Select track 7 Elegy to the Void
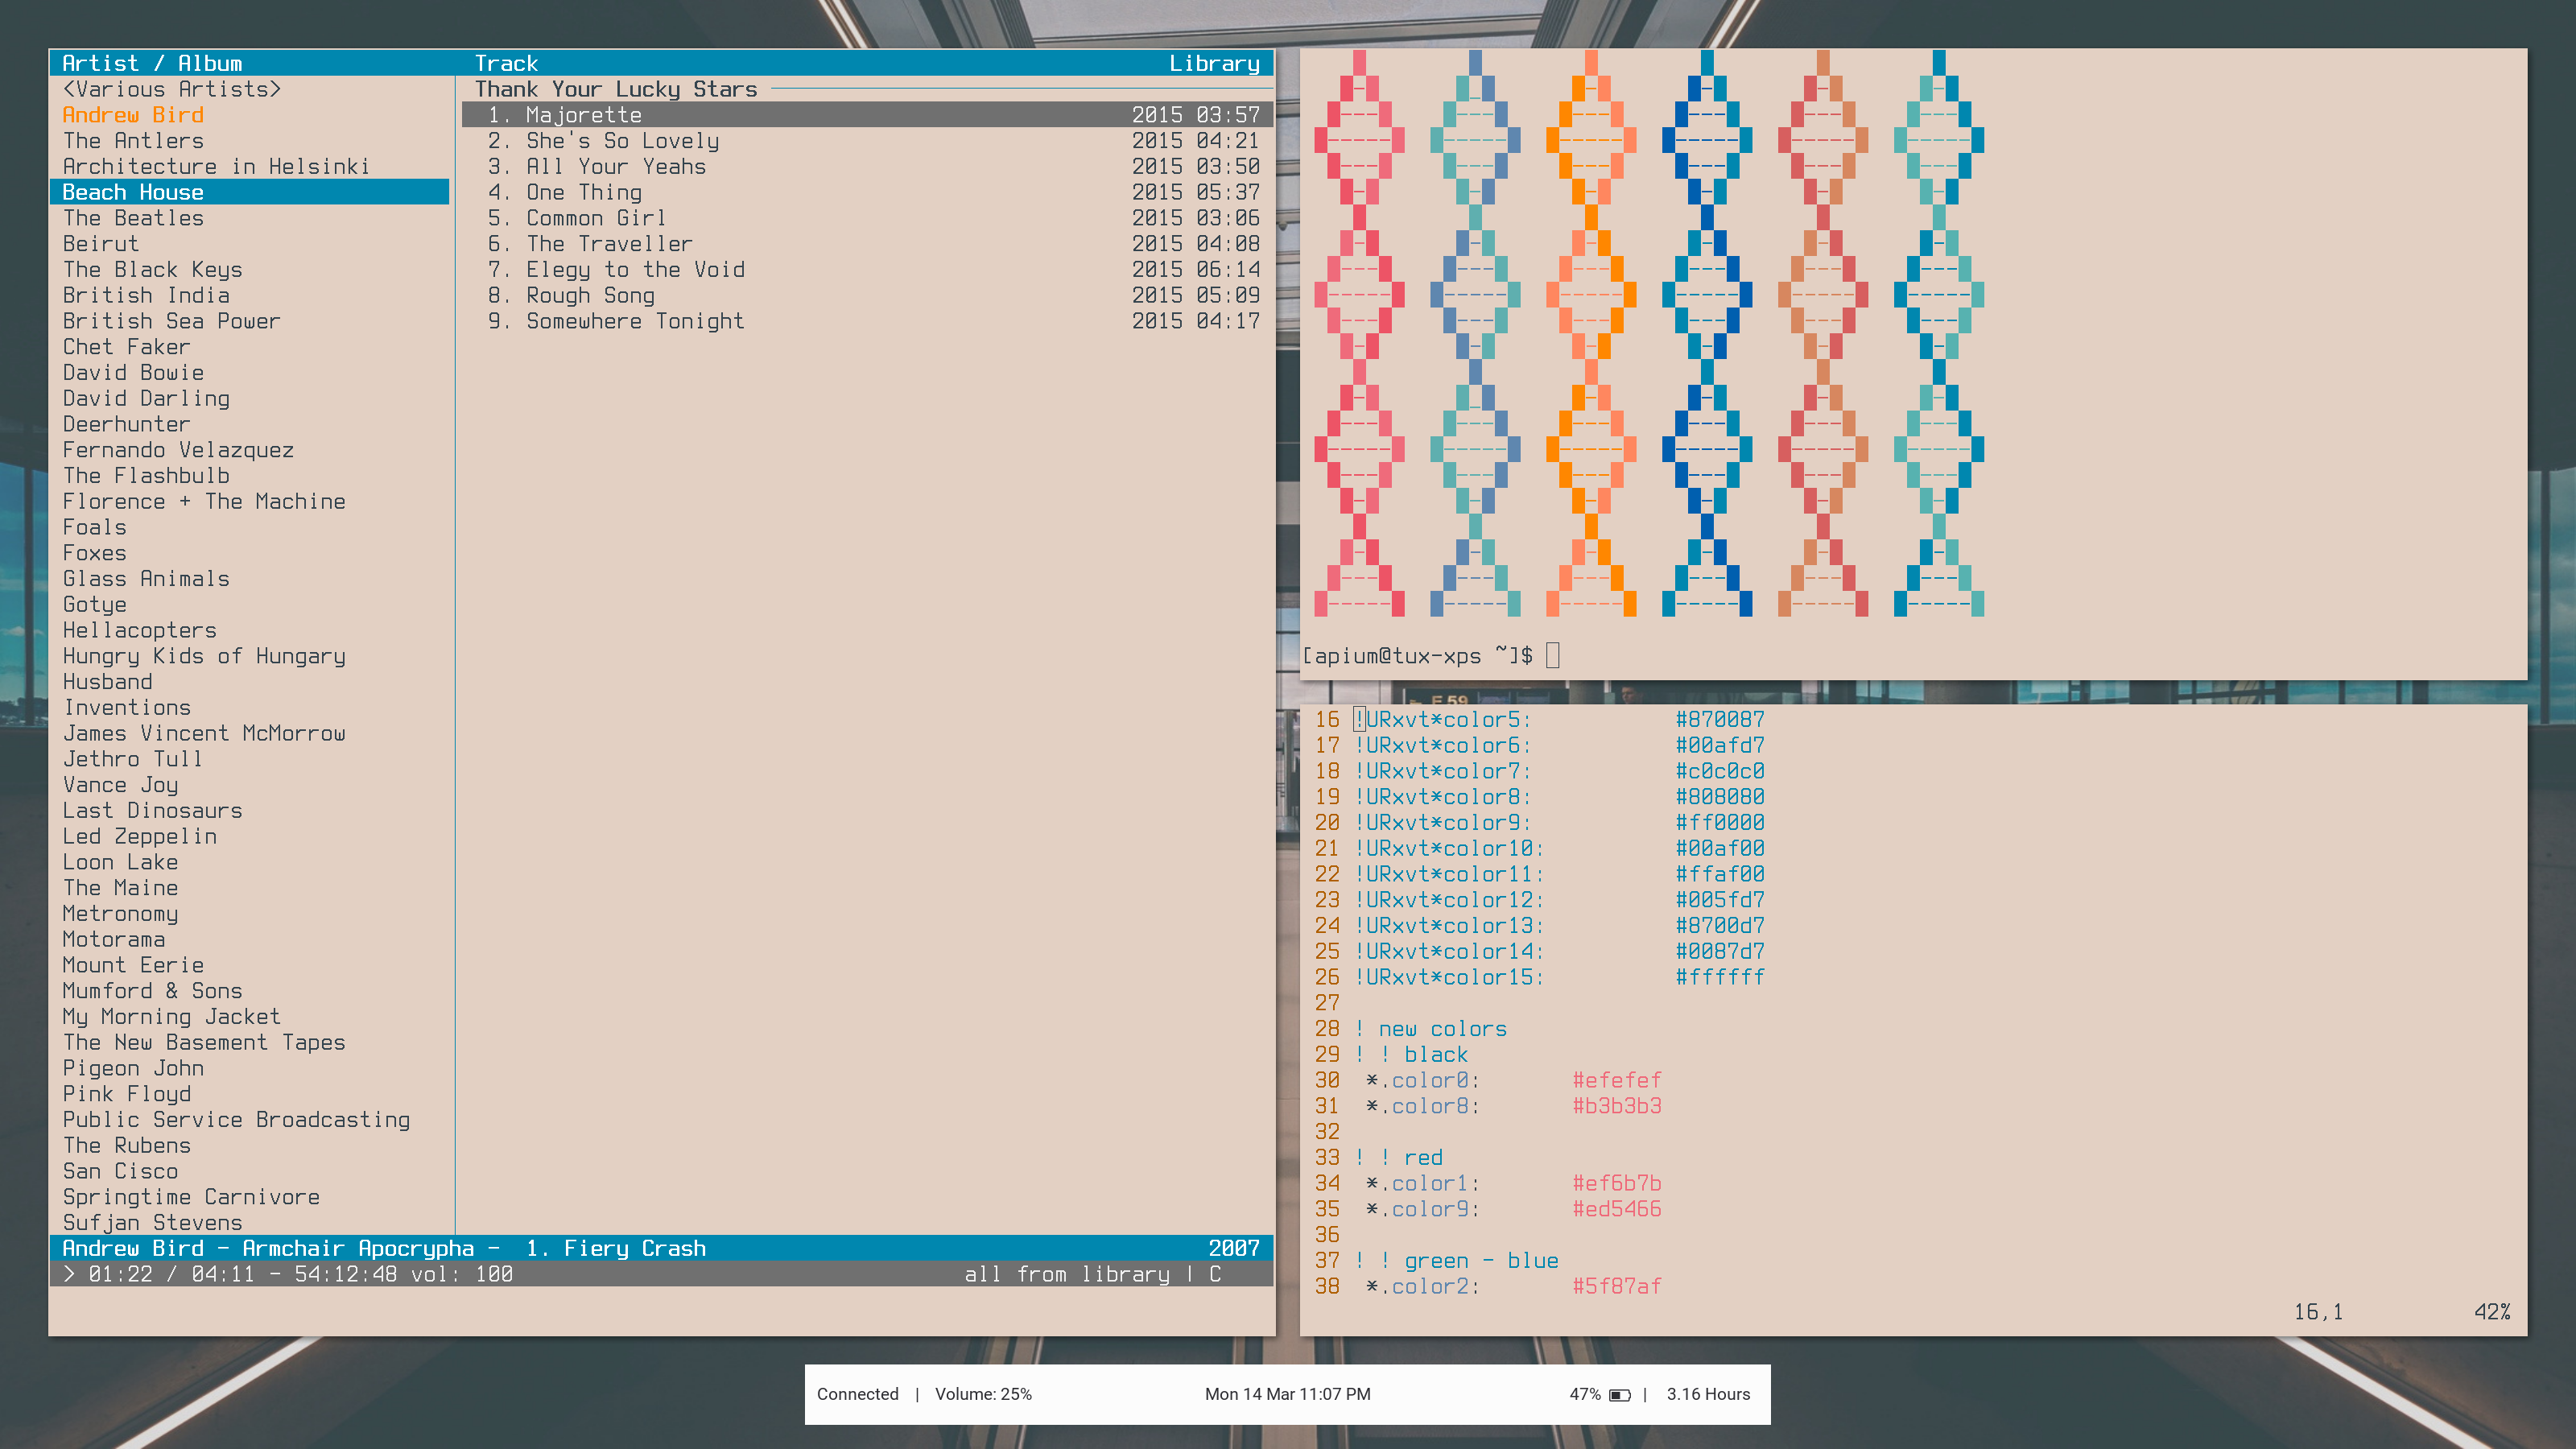 click(635, 270)
